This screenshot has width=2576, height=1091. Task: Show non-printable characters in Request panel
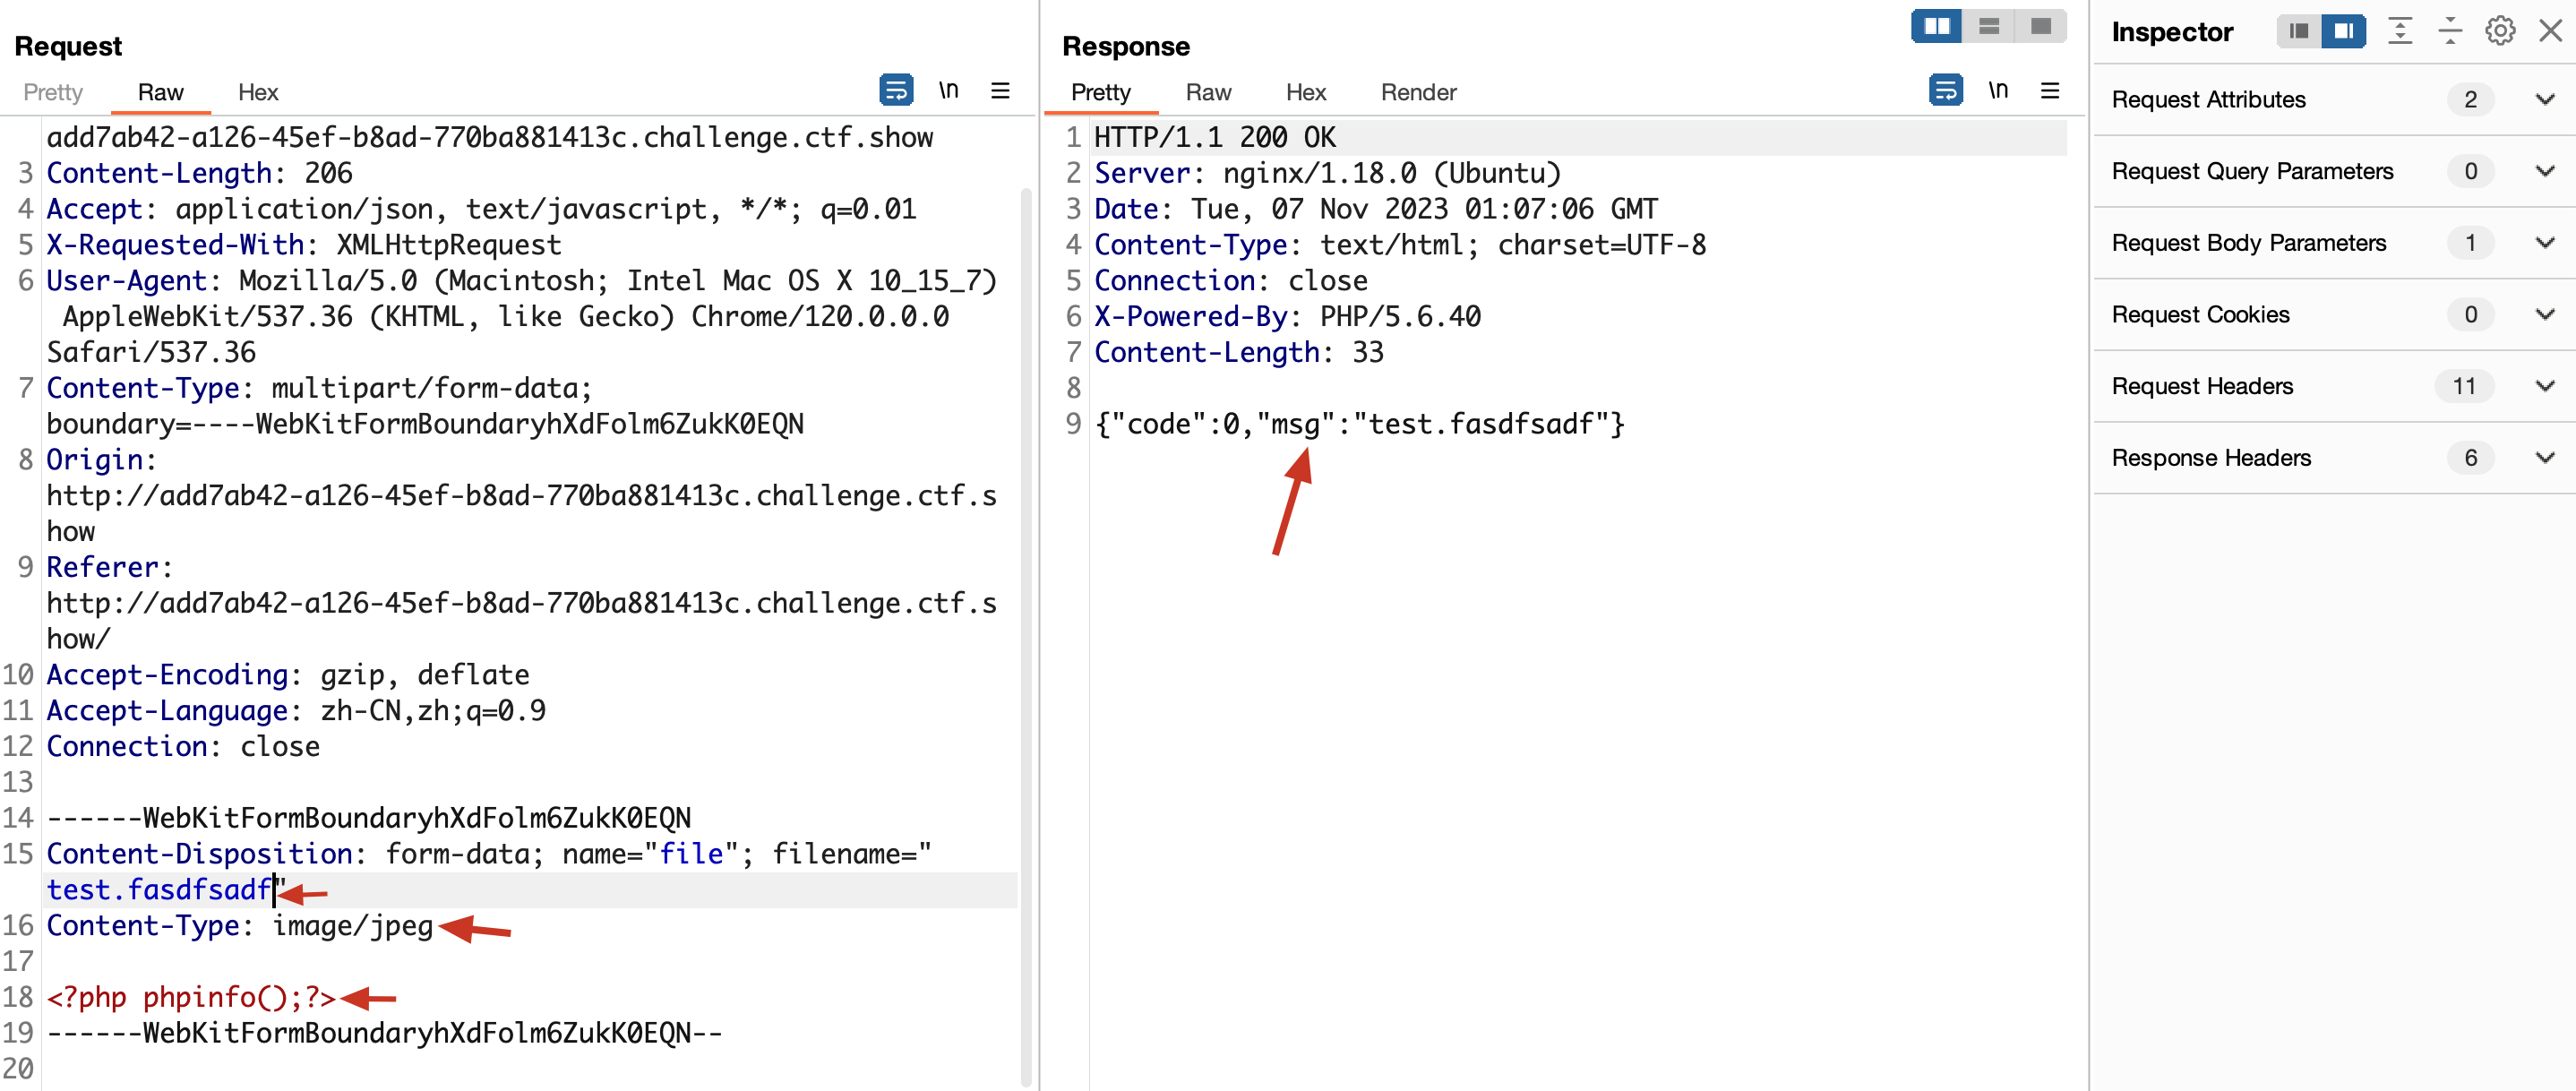(948, 91)
